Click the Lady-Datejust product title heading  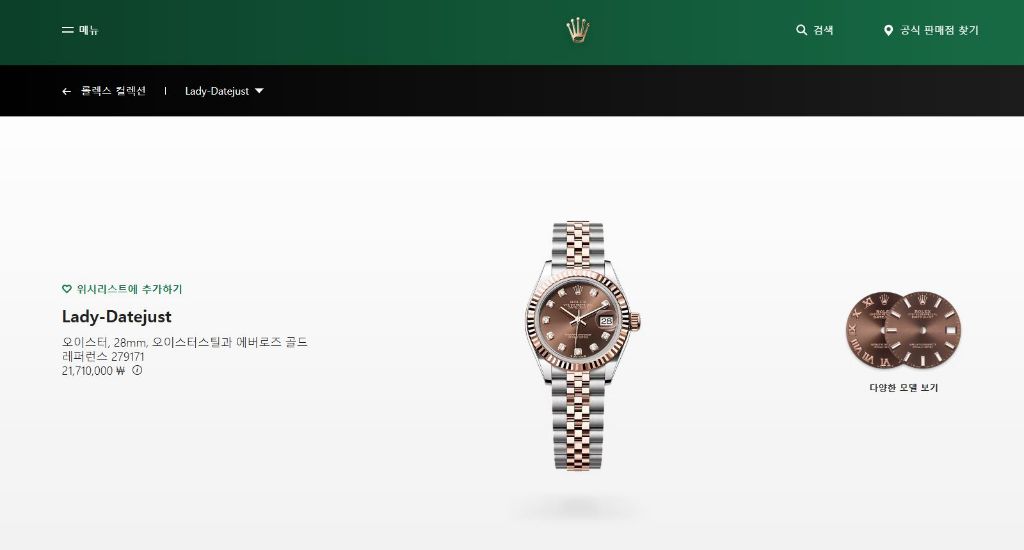pos(117,317)
